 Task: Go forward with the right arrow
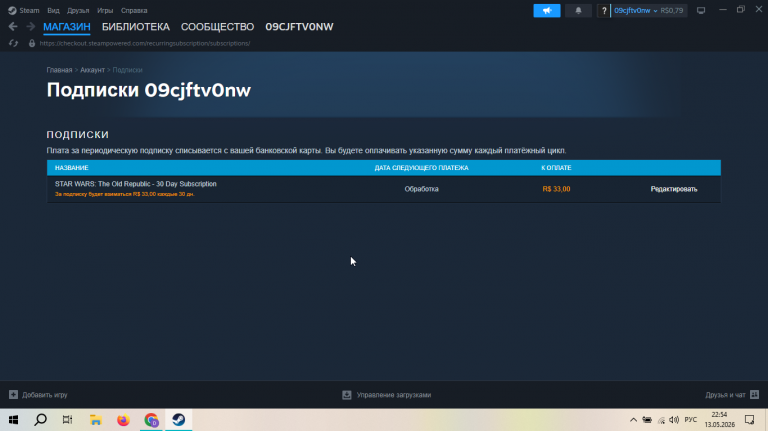coord(30,26)
